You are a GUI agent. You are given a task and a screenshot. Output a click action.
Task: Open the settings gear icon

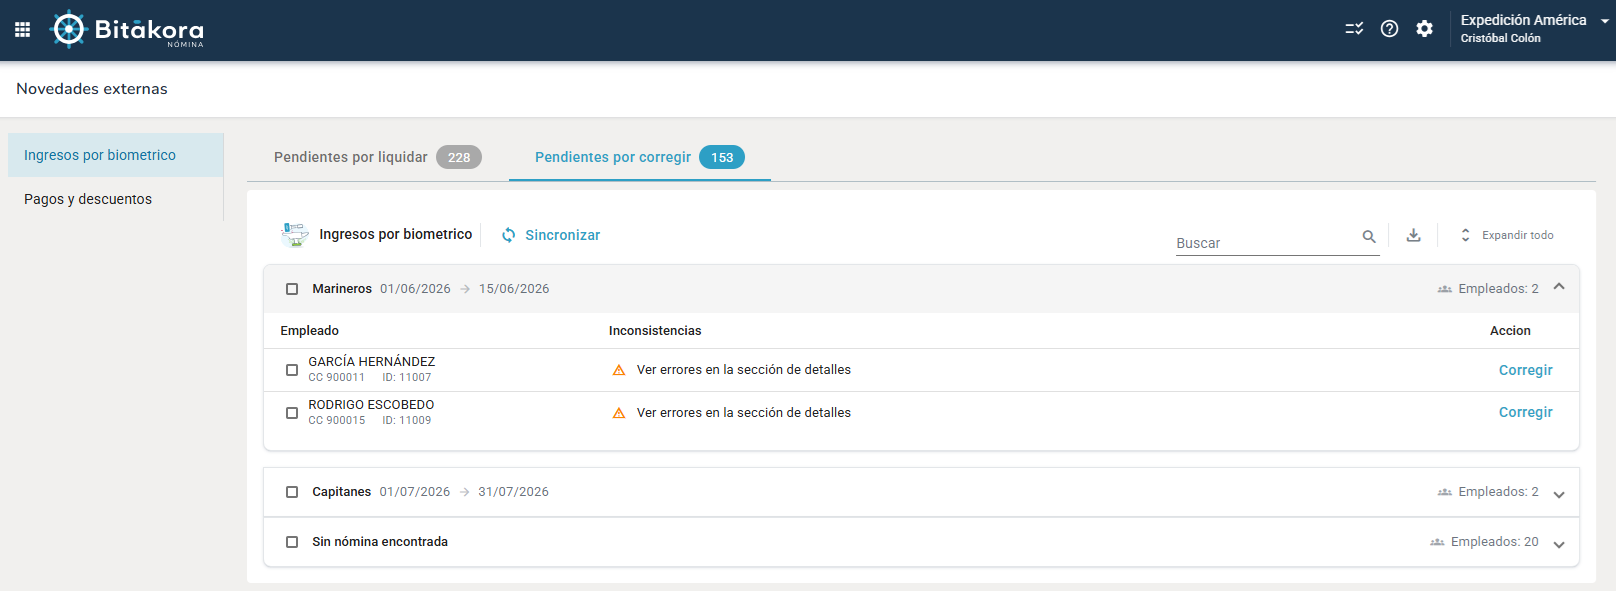tap(1424, 29)
